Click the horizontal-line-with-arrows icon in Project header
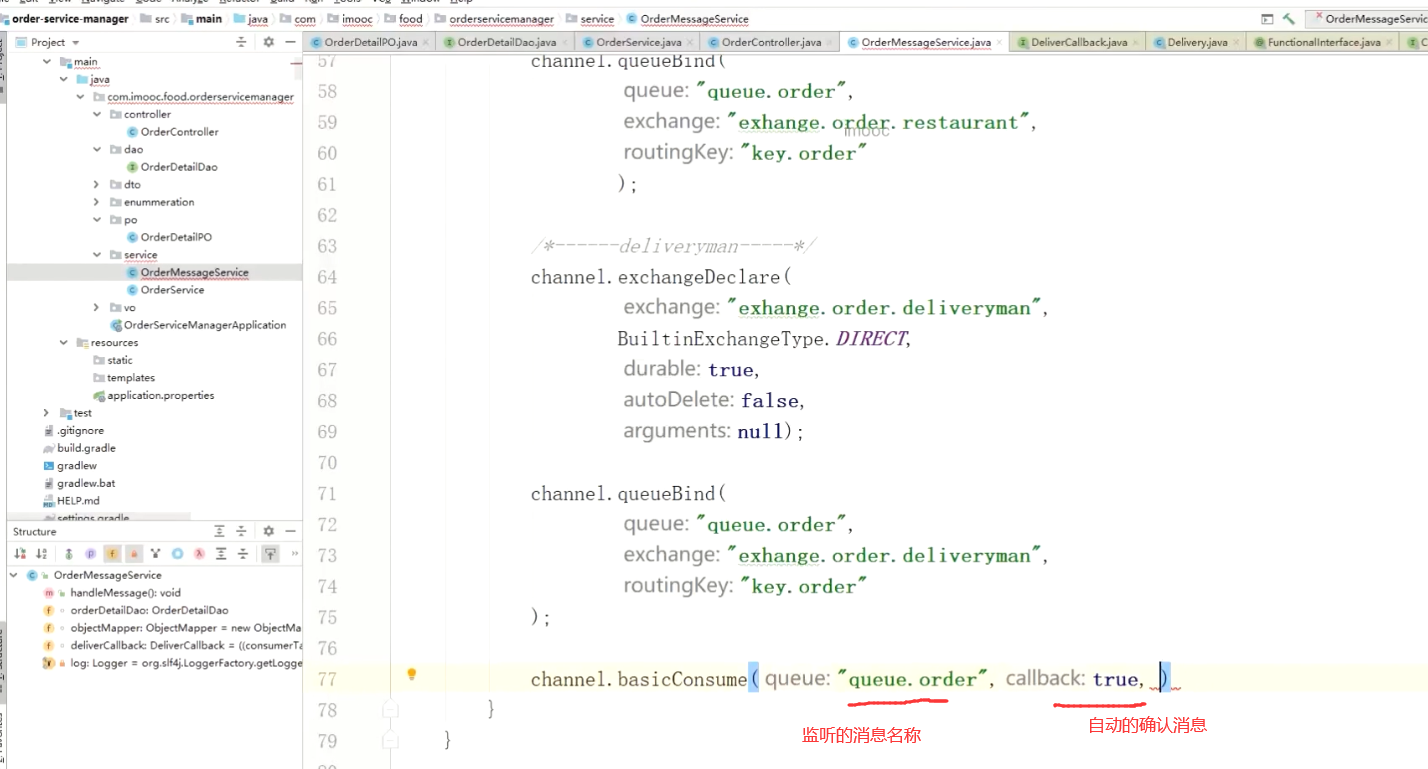Screen dimensions: 1428x769 click(241, 42)
